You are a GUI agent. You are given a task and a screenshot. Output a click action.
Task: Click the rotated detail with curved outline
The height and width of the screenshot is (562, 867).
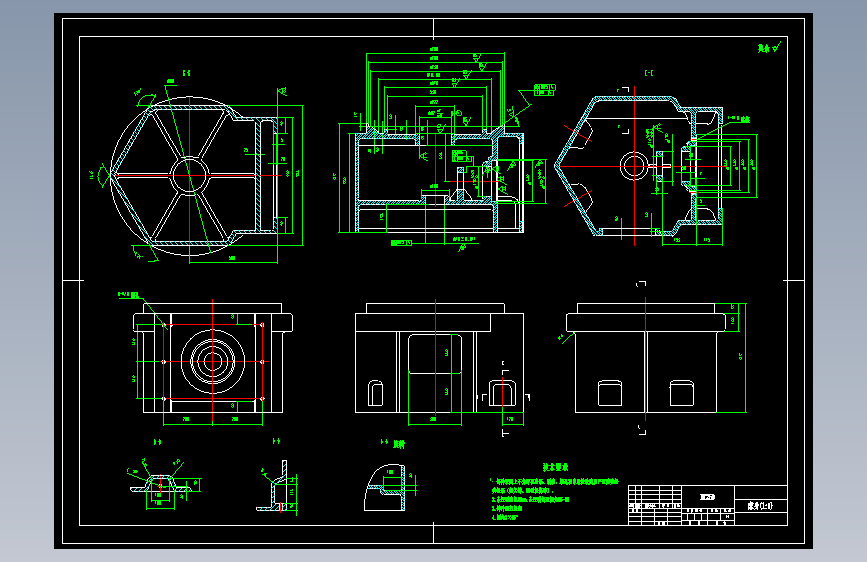point(385,488)
